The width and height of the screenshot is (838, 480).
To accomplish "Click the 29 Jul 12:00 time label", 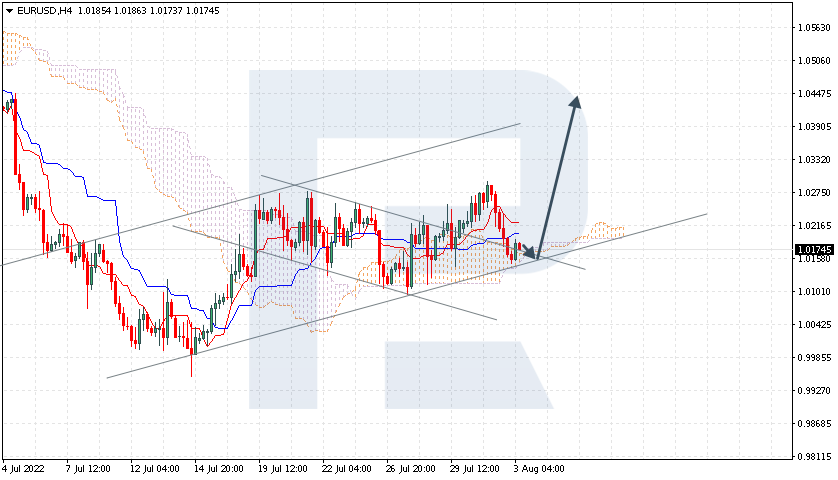I will point(475,469).
